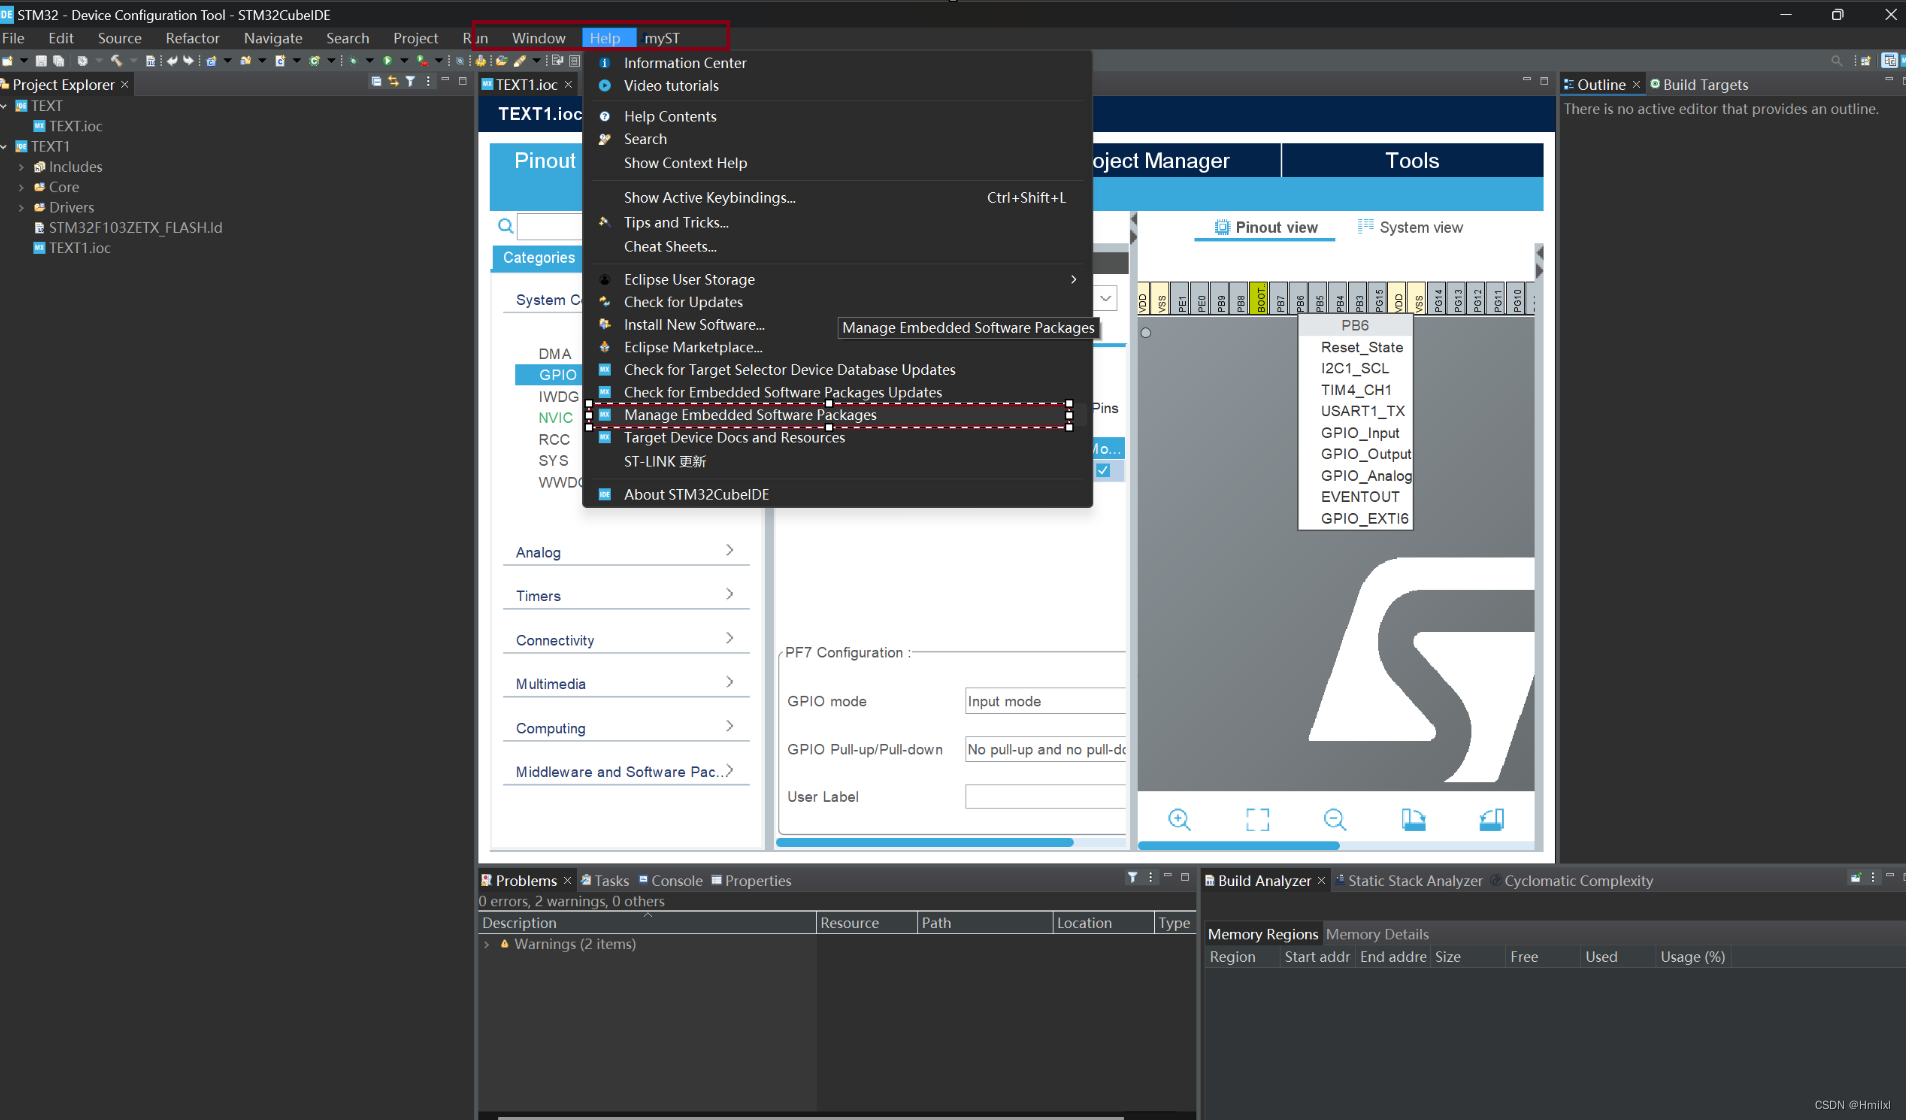Image resolution: width=1906 pixels, height=1120 pixels.
Task: Select GPIO_Output in the pin menu
Action: click(1365, 454)
